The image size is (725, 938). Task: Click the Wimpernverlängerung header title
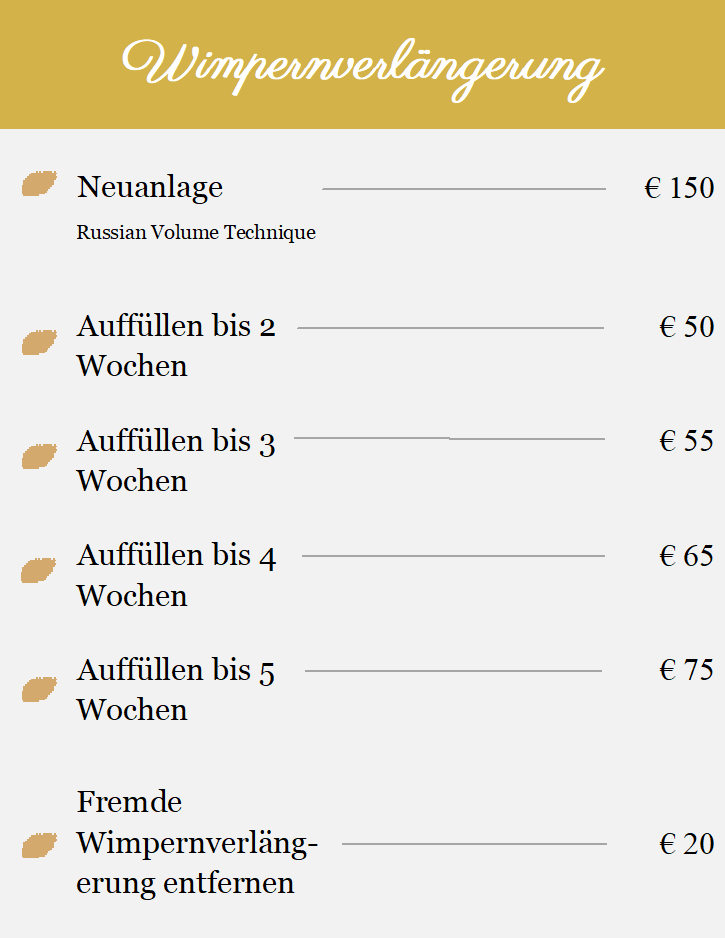[363, 69]
